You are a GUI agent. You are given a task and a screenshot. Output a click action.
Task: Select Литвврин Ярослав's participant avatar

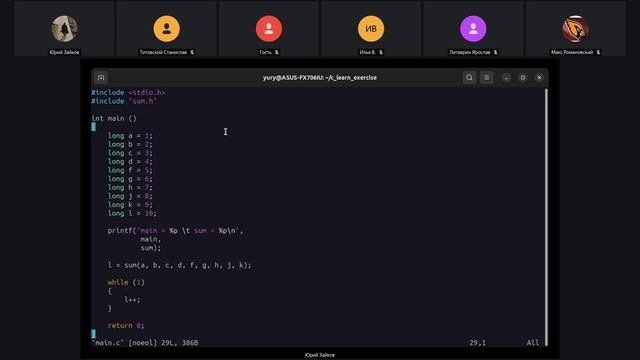(x=473, y=29)
